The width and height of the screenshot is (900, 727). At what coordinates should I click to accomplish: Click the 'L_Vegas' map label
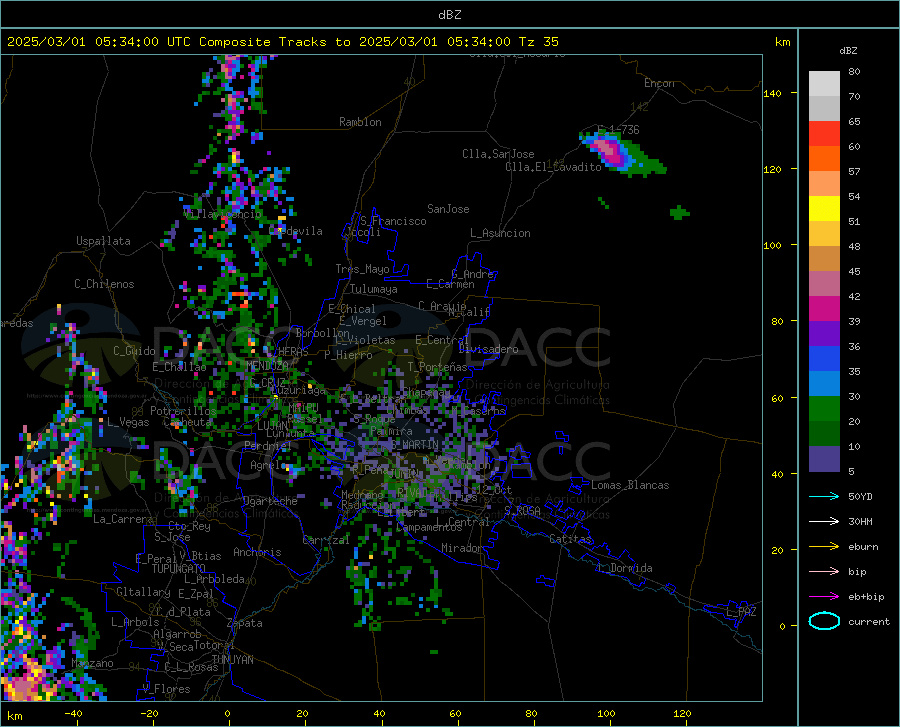point(128,422)
